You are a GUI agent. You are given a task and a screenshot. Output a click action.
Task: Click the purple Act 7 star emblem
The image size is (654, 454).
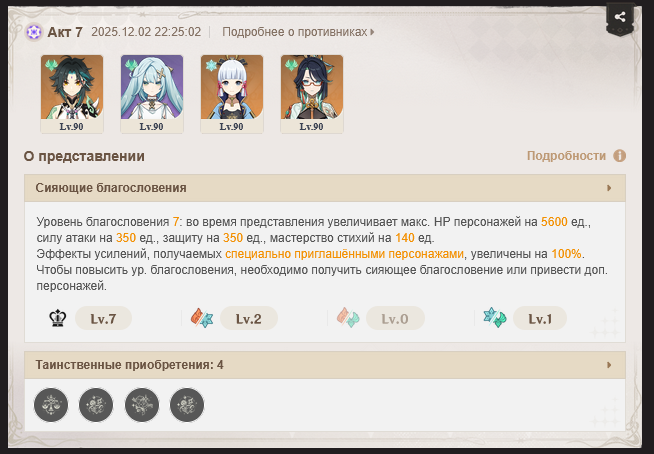click(34, 32)
